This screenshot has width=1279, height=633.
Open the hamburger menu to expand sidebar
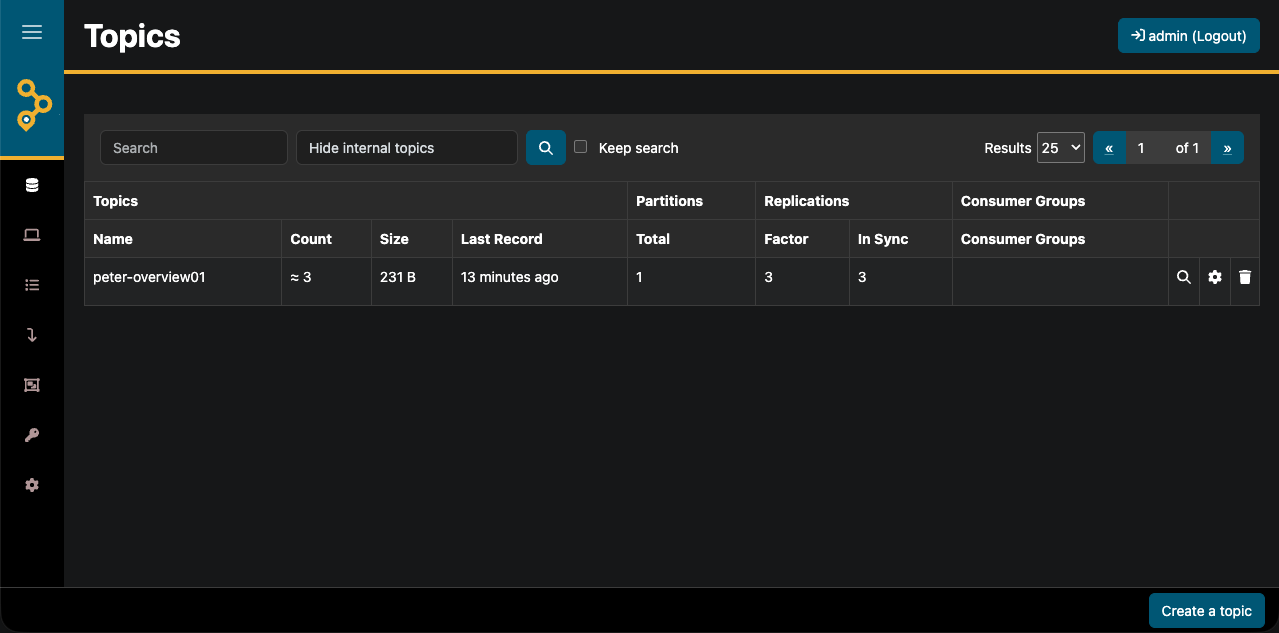(x=32, y=33)
